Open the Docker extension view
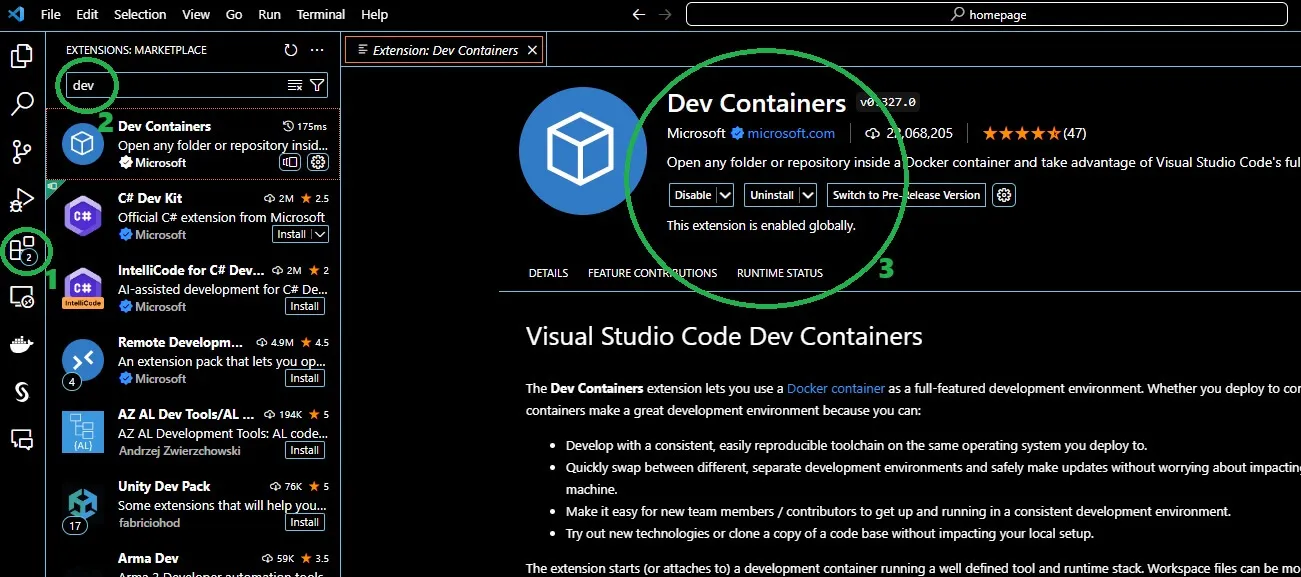Viewport: 1301px width, 577px height. tap(23, 344)
